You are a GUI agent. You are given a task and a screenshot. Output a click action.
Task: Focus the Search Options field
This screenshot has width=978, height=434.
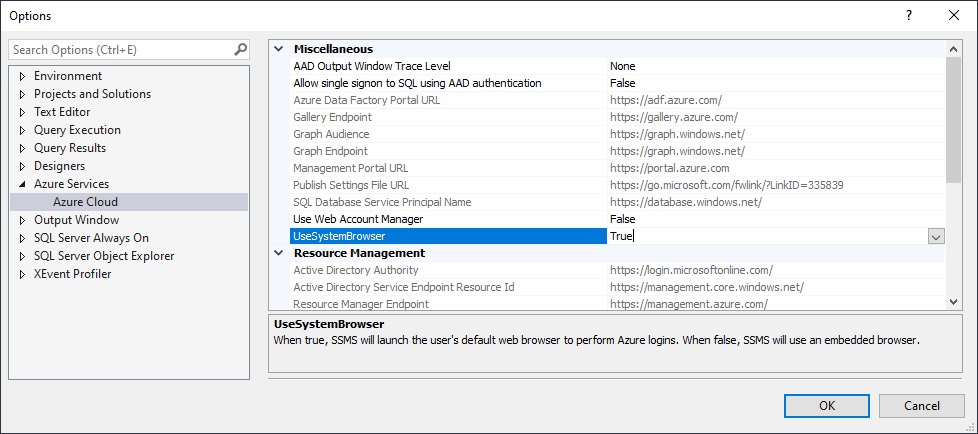[122, 49]
